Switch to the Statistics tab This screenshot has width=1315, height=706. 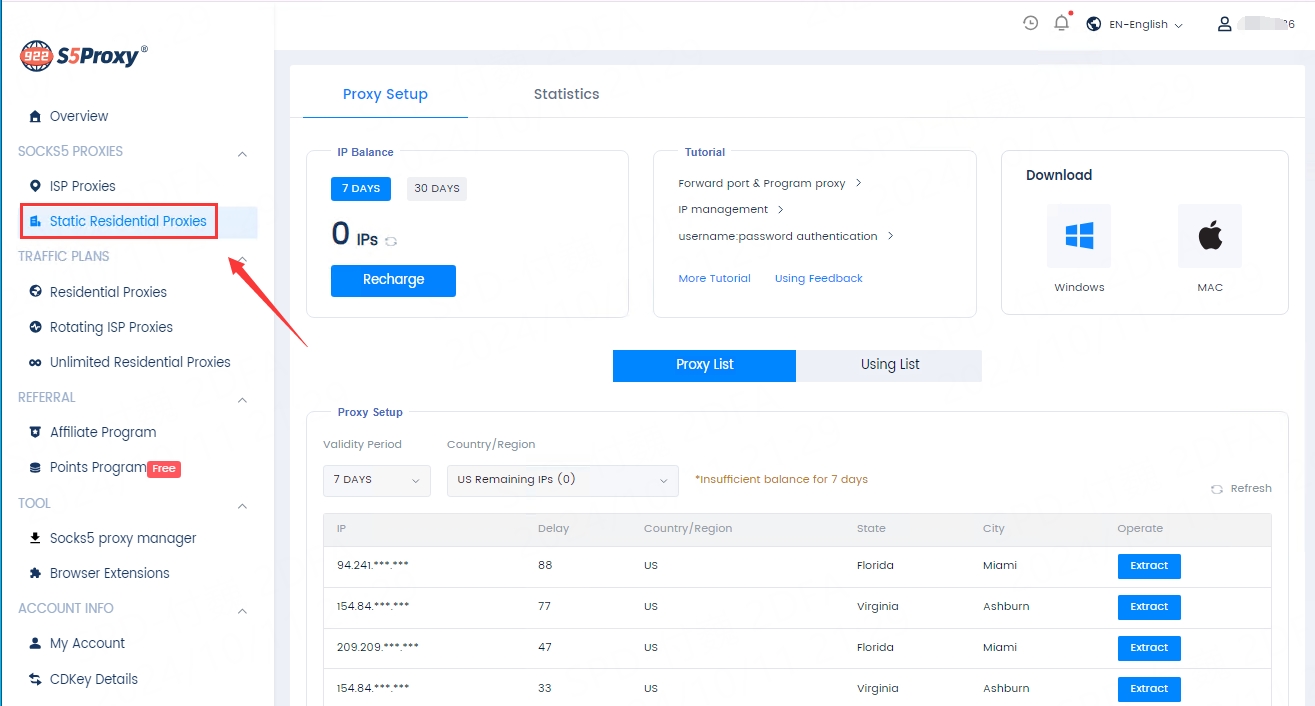pyautogui.click(x=566, y=94)
